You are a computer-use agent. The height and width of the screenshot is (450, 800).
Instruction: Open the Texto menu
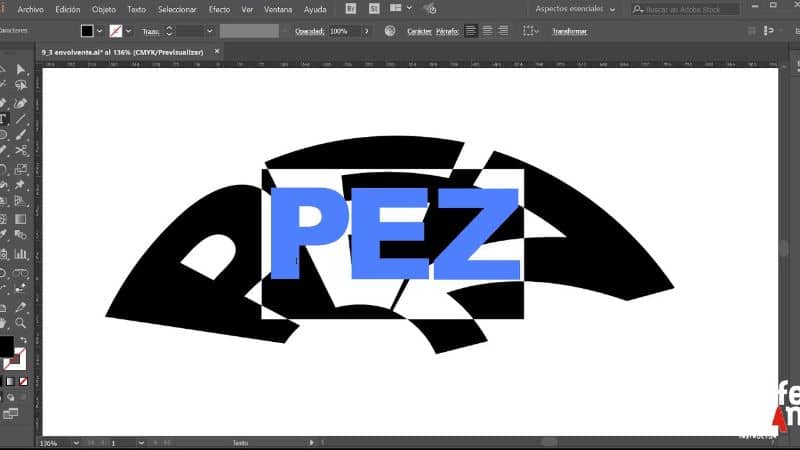pos(136,9)
